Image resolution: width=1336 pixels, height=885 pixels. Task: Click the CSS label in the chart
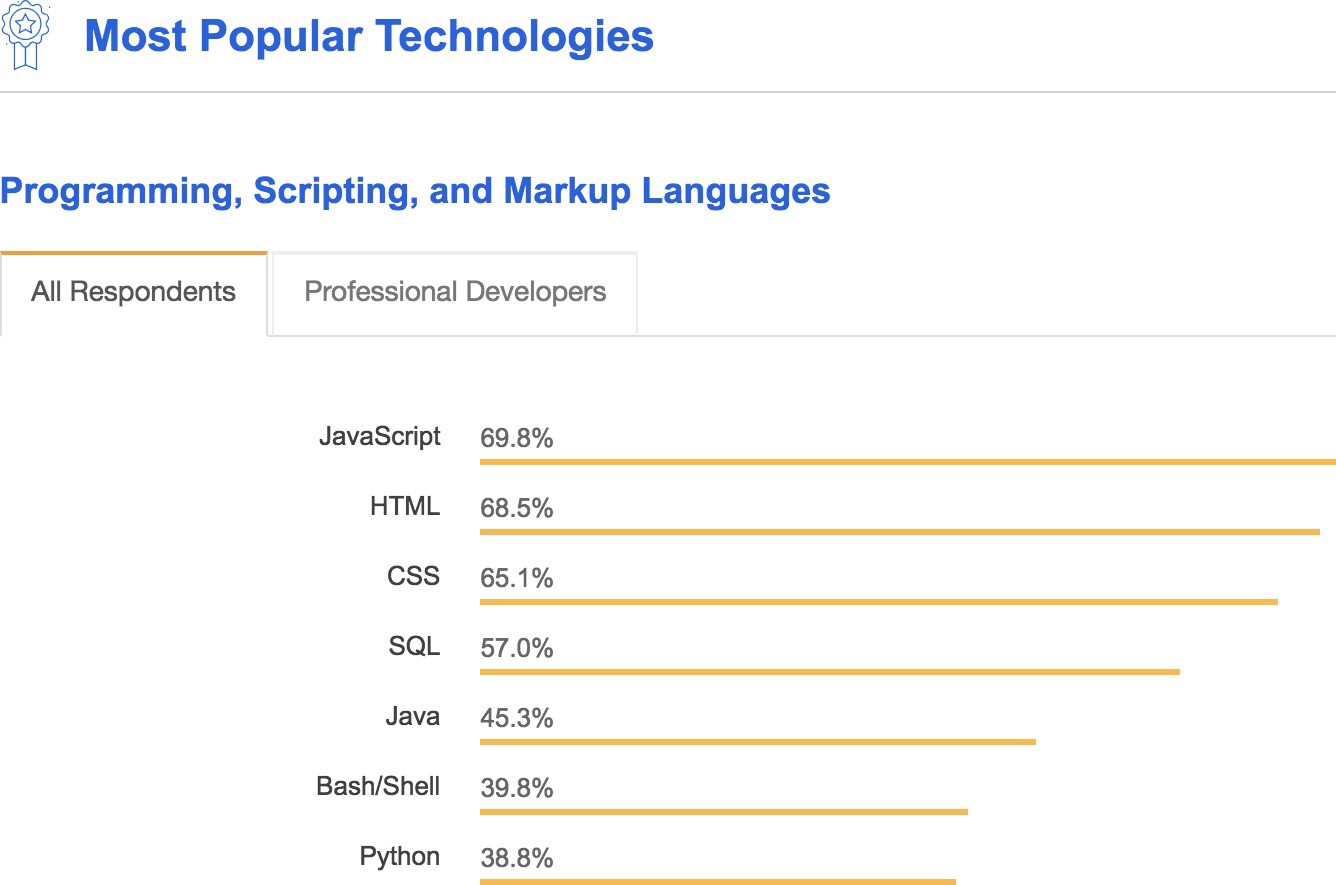pyautogui.click(x=413, y=576)
